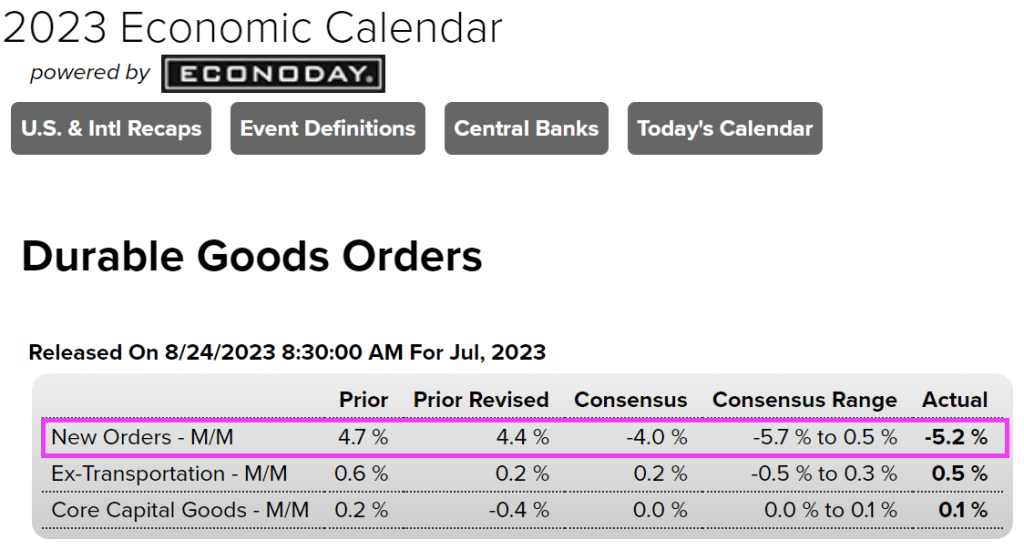Click the Prior Revised column header

click(481, 400)
